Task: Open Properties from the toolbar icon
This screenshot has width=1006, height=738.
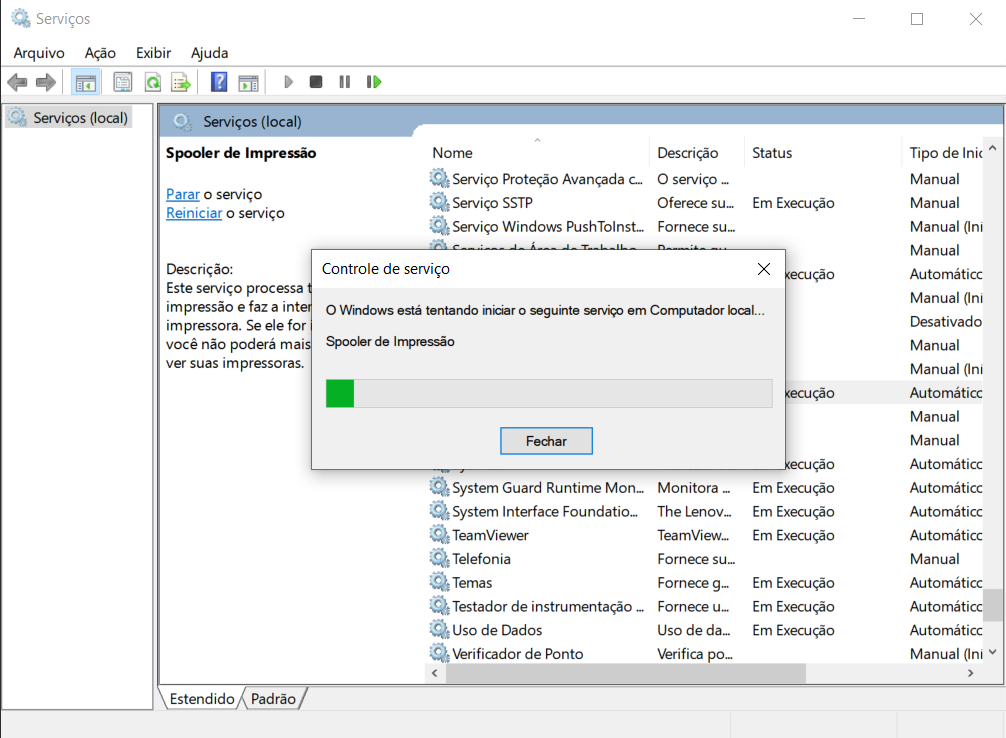Action: (123, 82)
